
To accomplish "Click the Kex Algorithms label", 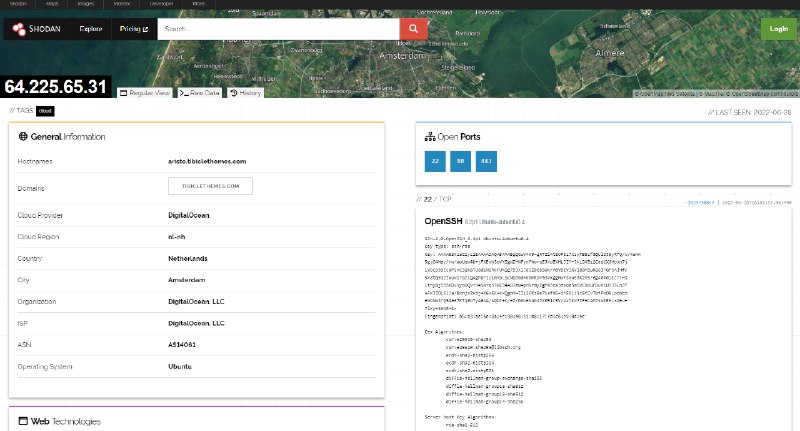I will tap(444, 332).
